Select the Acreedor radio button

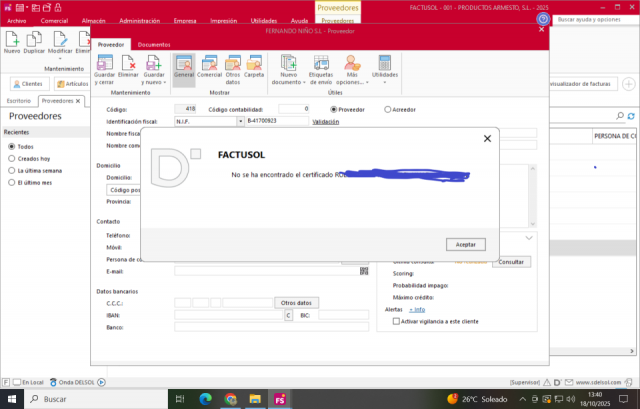[x=387, y=109]
